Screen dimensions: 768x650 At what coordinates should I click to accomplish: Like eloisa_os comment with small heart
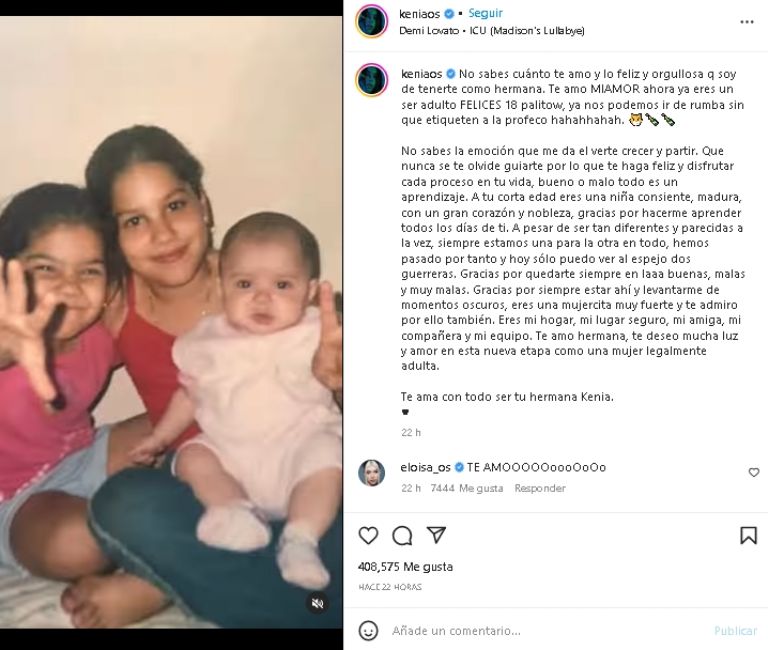(754, 472)
